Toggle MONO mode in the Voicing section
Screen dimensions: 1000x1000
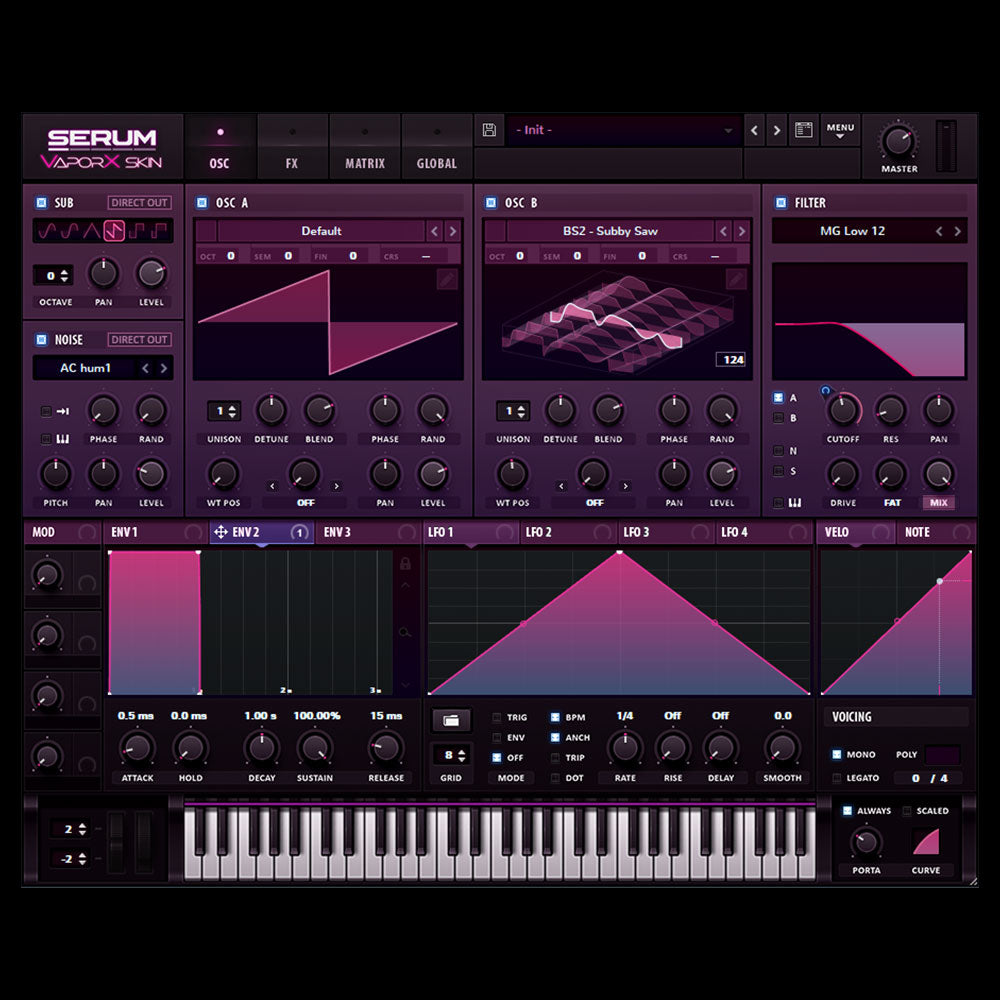(838, 756)
